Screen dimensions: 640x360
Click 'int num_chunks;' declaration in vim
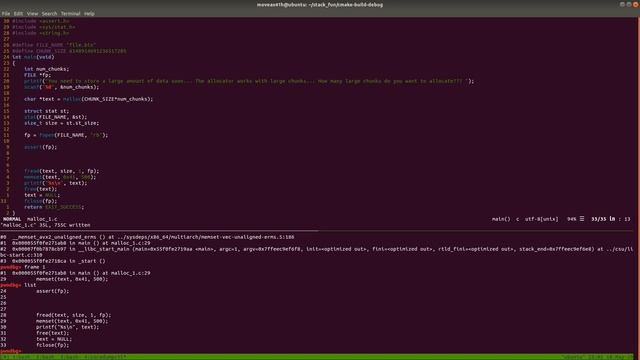click(x=47, y=69)
